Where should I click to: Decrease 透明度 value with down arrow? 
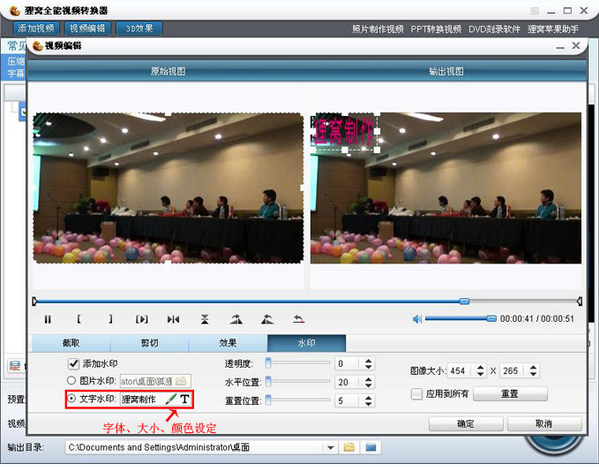(368, 366)
